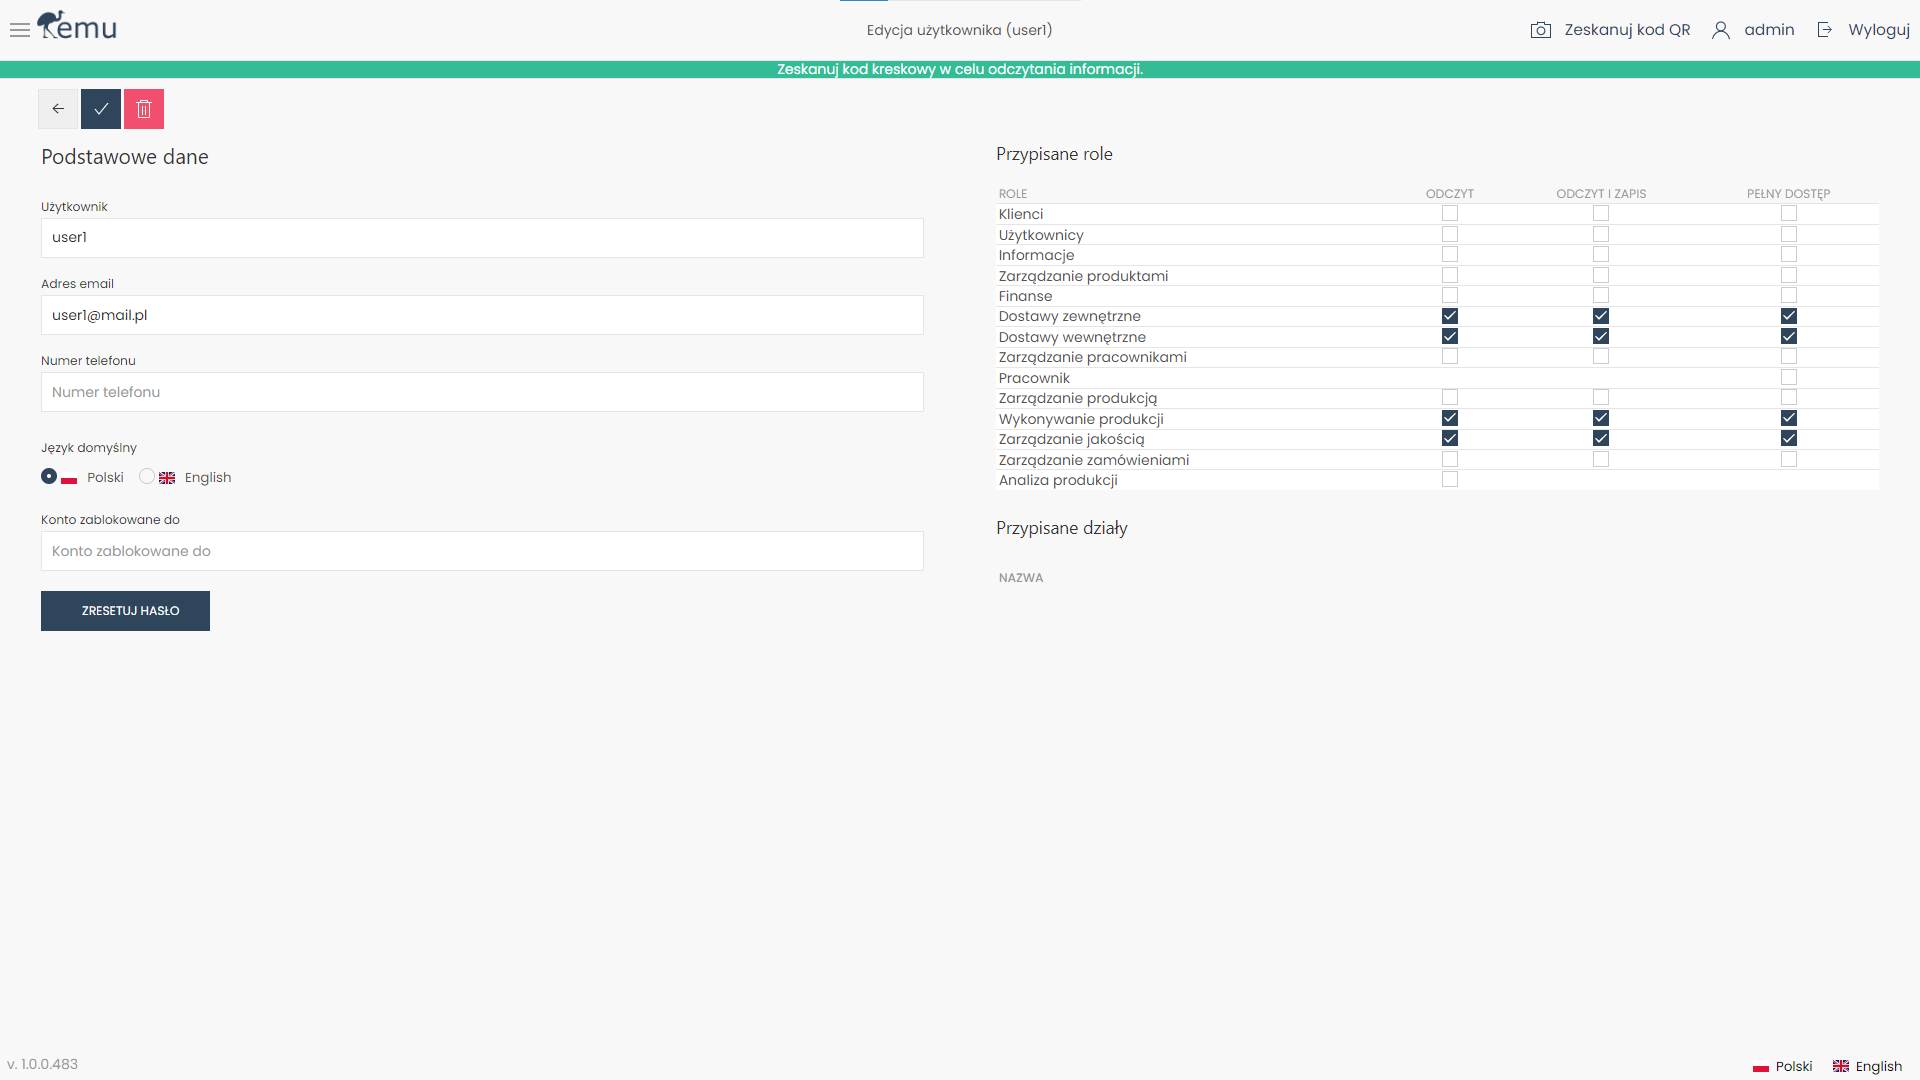Select English as default language radio

[147, 477]
